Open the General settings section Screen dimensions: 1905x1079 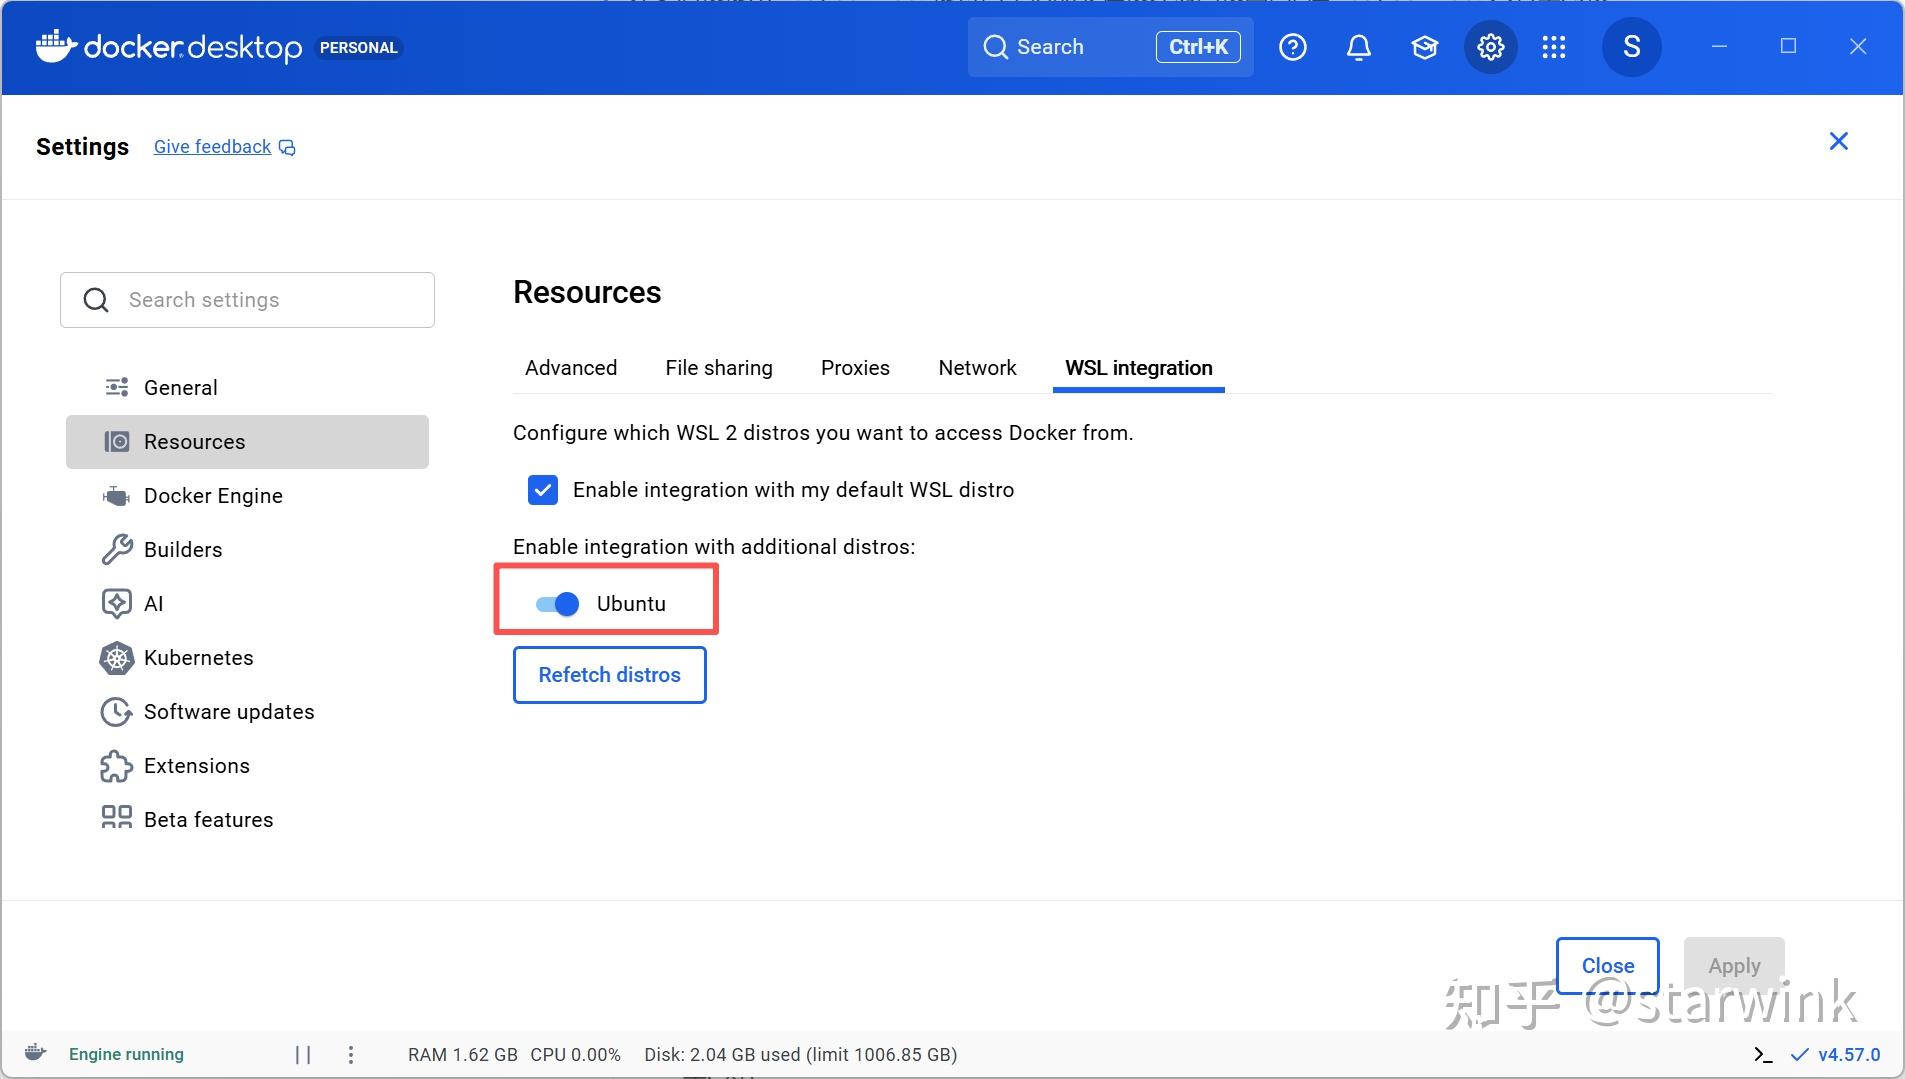click(x=247, y=388)
